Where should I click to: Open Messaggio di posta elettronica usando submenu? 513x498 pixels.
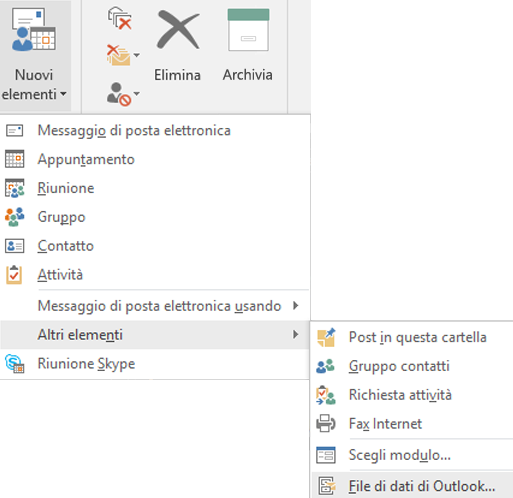155,306
